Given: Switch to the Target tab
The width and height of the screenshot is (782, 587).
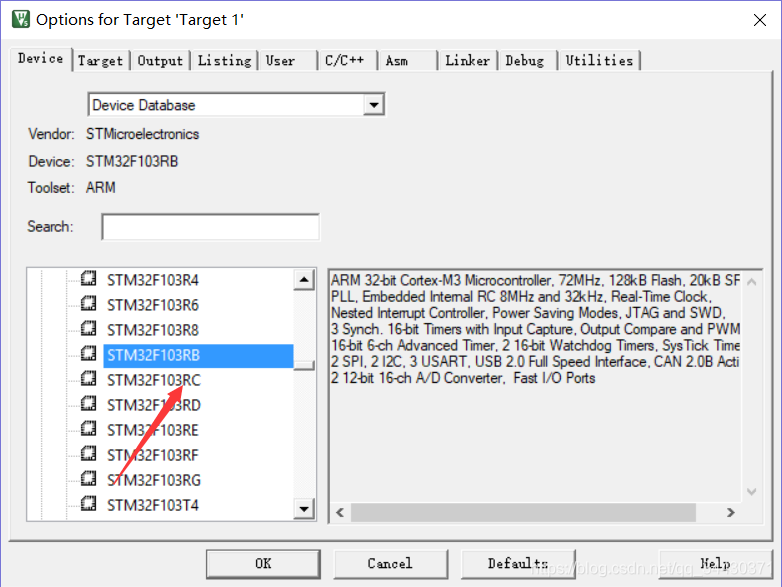Looking at the screenshot, I should click(100, 61).
